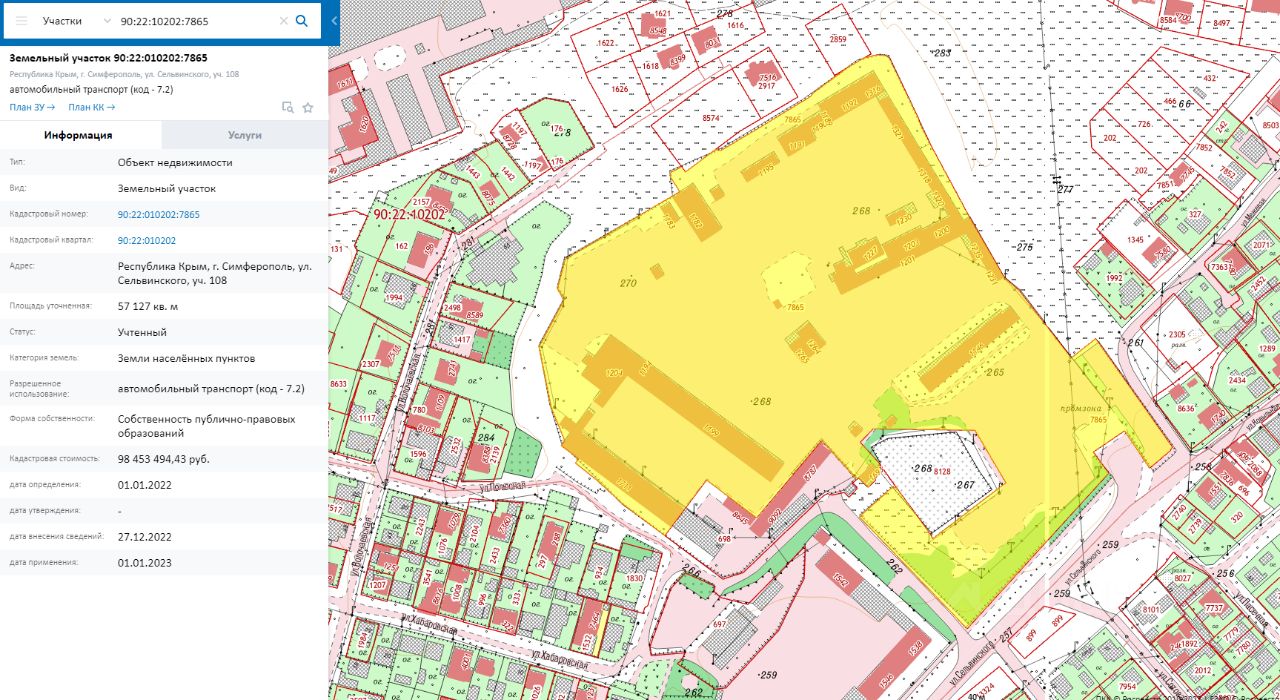Click parcel 1626 on the map
This screenshot has height=700, width=1280.
coord(620,89)
